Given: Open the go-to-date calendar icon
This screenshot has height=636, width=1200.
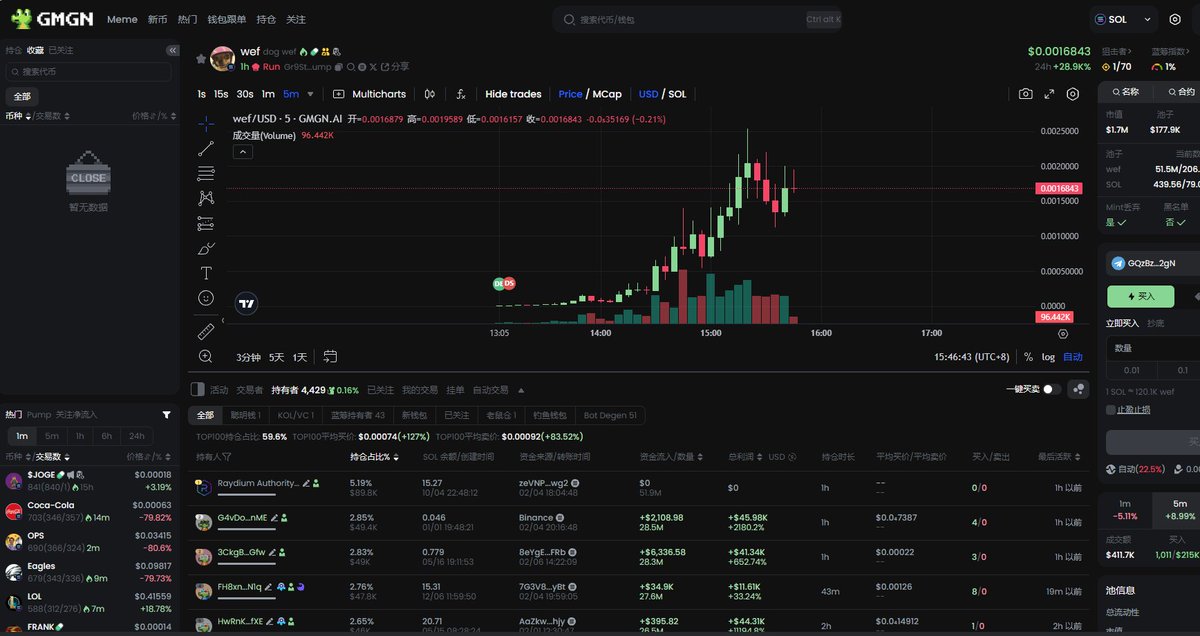Looking at the screenshot, I should (x=330, y=356).
